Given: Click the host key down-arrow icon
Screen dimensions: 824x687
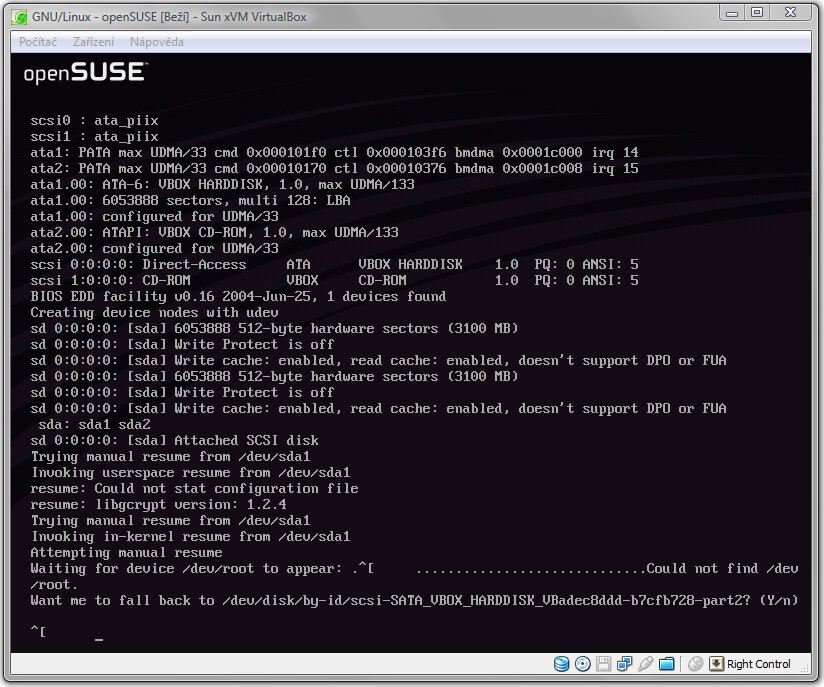Looking at the screenshot, I should pyautogui.click(x=716, y=664).
